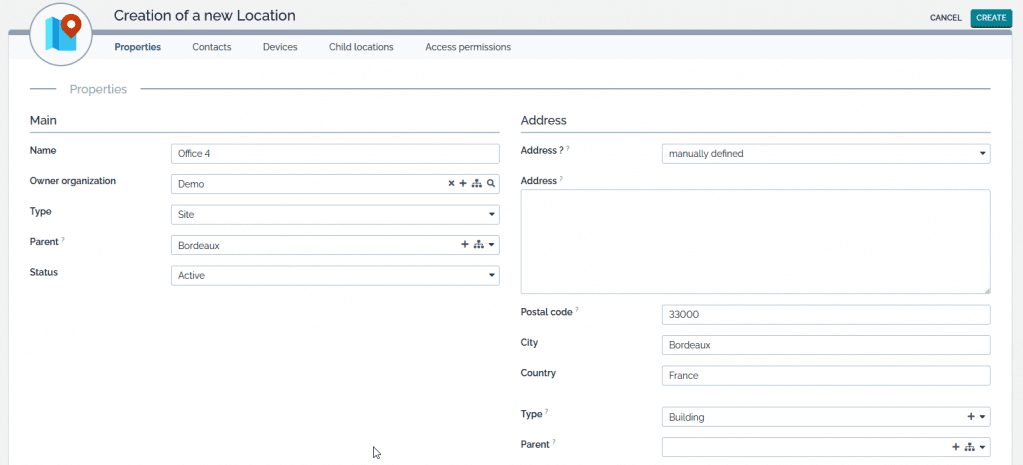This screenshot has height=465, width=1023.
Task: Click the Main section heading
Action: (43, 121)
